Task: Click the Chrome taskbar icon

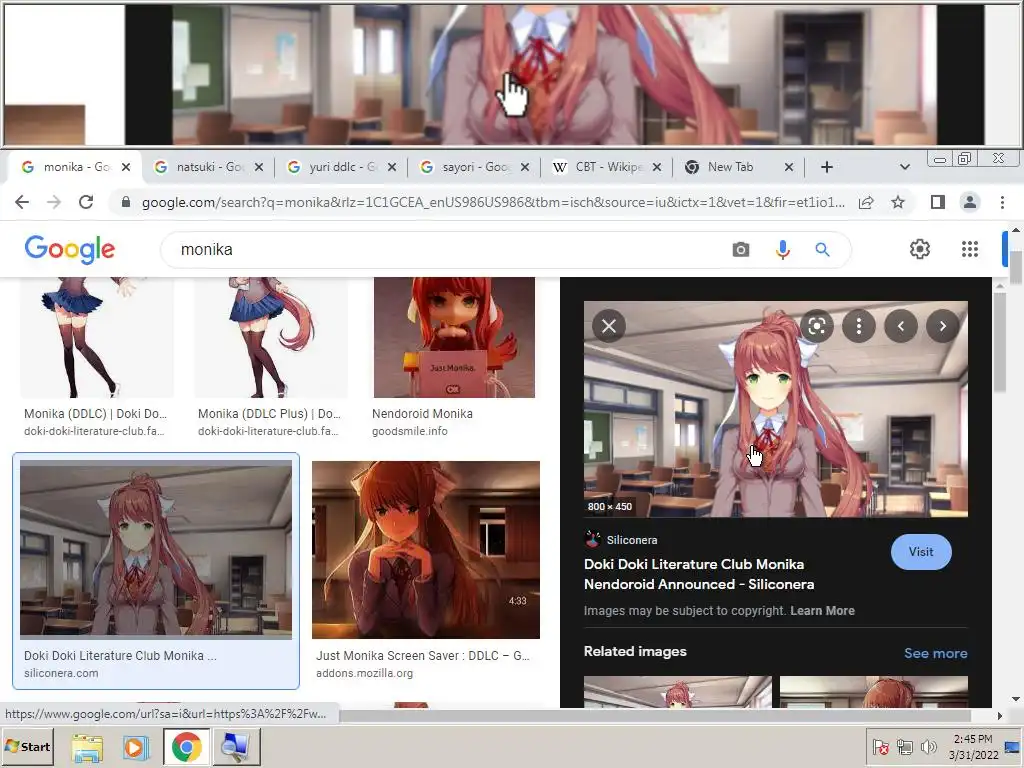Action: 187,747
